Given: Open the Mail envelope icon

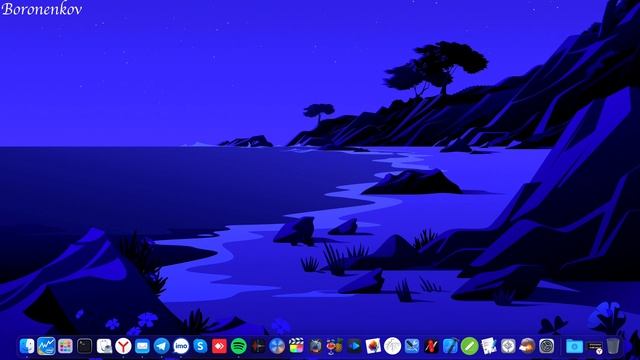Looking at the screenshot, I should [142, 346].
